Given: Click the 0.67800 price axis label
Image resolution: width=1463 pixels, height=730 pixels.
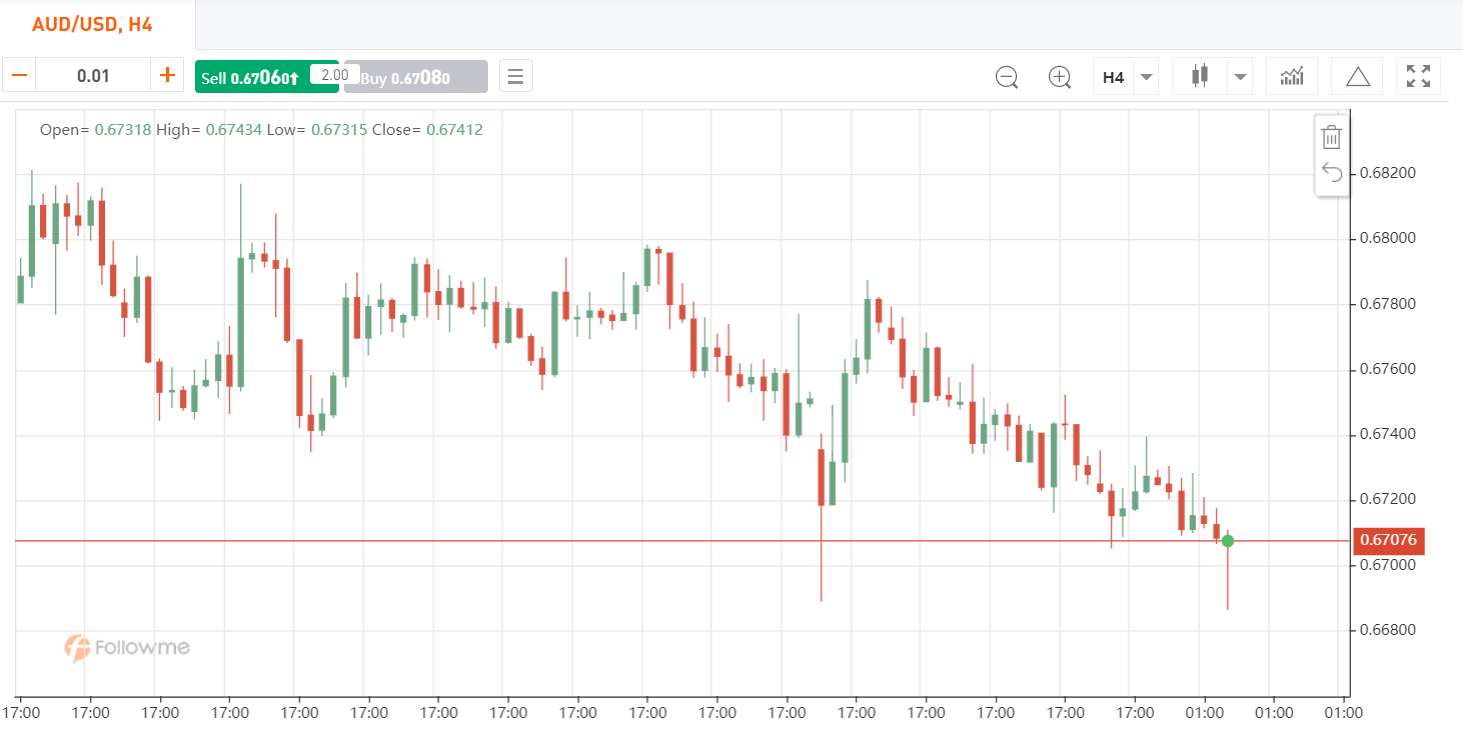Looking at the screenshot, I should pos(1388,304).
